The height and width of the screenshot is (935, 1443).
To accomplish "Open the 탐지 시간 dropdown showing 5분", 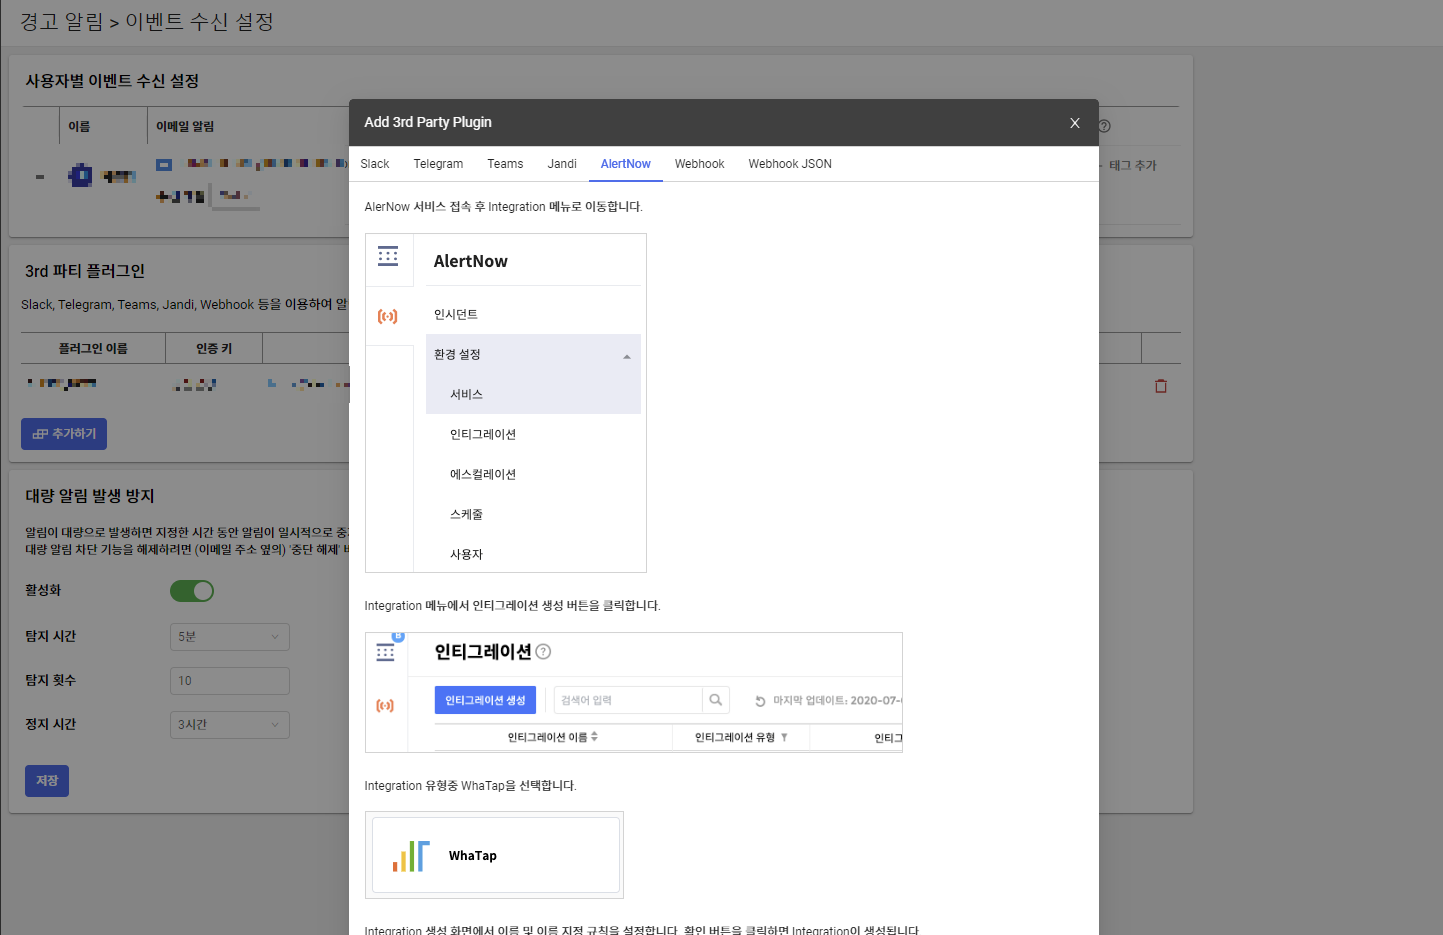I will pyautogui.click(x=230, y=637).
